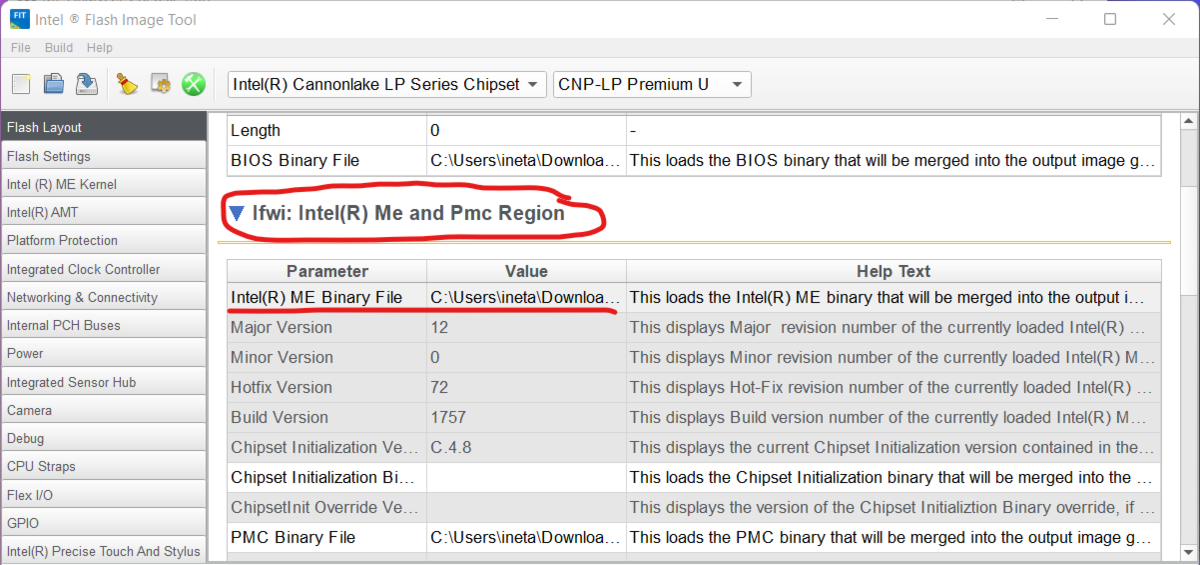Open the Build menu
The image size is (1200, 565).
59,48
